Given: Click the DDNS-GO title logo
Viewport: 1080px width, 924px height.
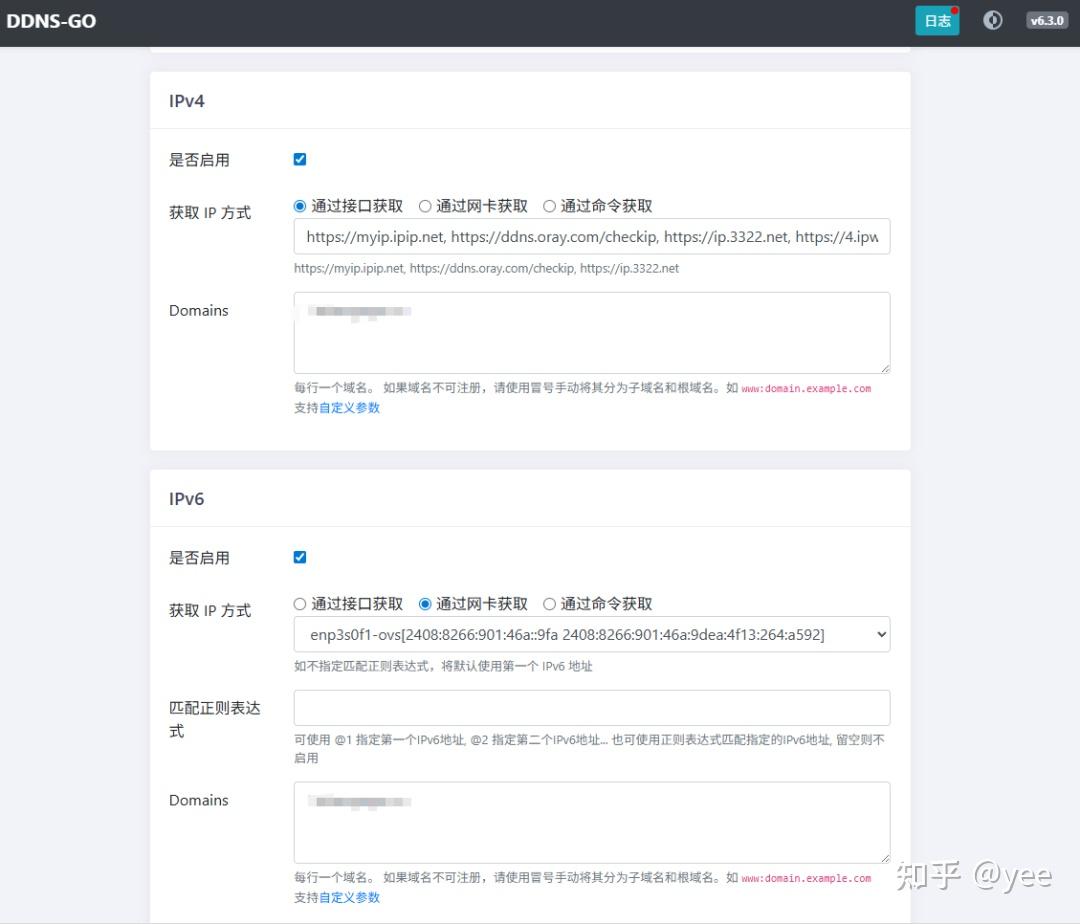Looking at the screenshot, I should (x=52, y=21).
